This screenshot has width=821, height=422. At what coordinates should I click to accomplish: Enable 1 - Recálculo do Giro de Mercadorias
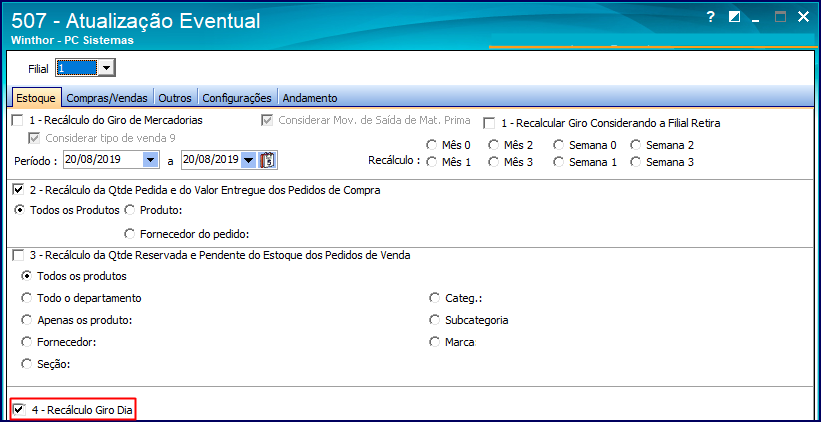tap(18, 121)
